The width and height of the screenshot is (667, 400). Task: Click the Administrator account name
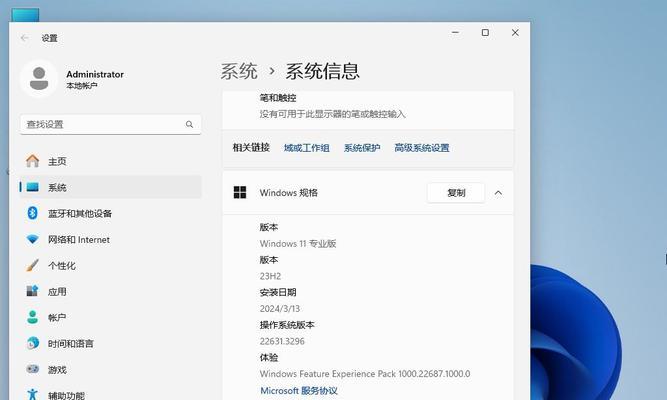pos(95,74)
